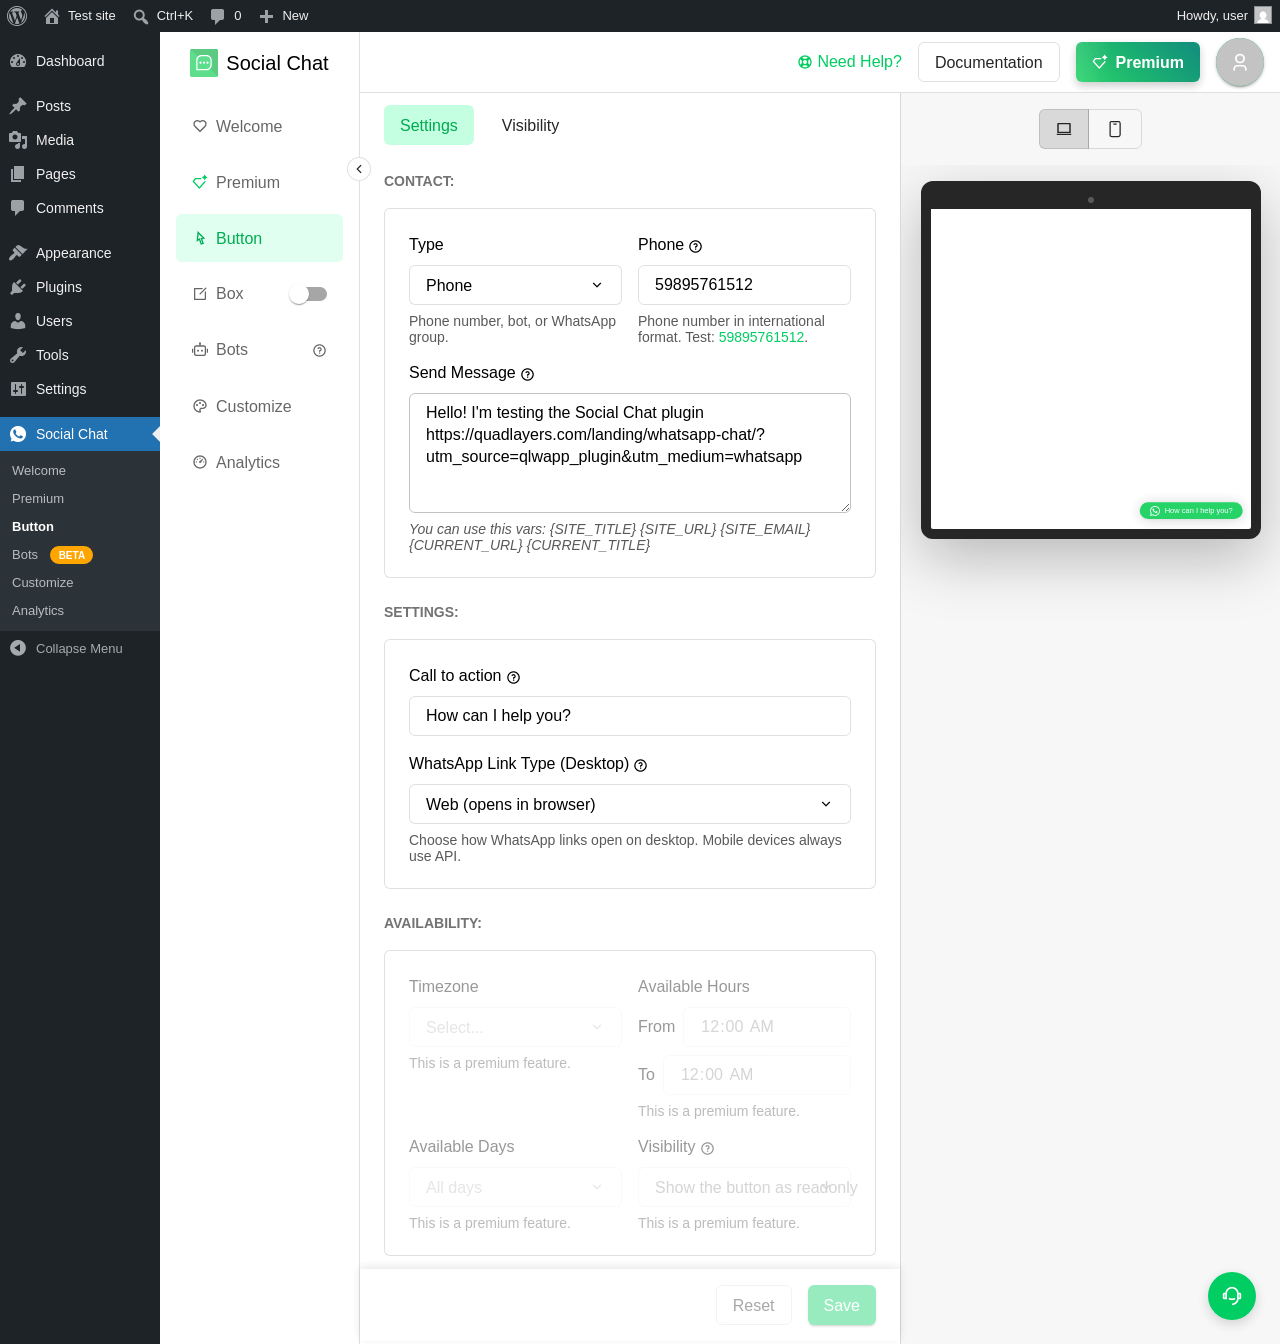The image size is (1280, 1344).
Task: Click help icon beside WhatsApp Link Type
Action: (x=641, y=765)
